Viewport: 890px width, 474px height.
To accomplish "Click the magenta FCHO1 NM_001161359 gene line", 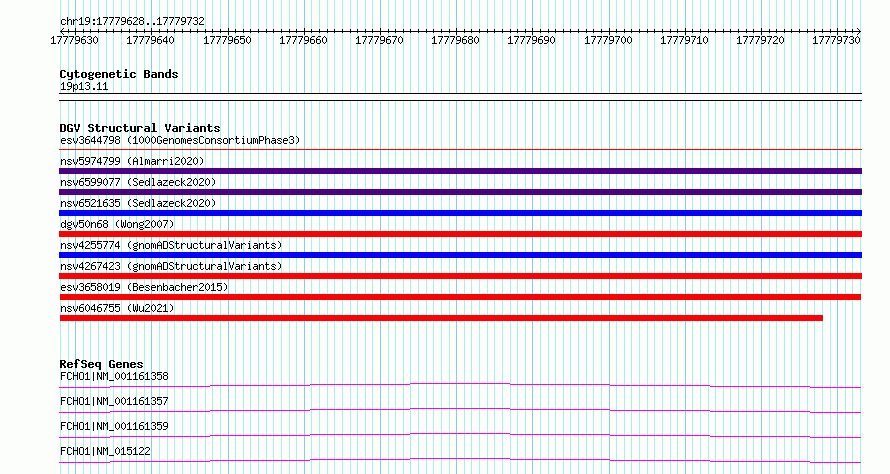I will point(460,435).
